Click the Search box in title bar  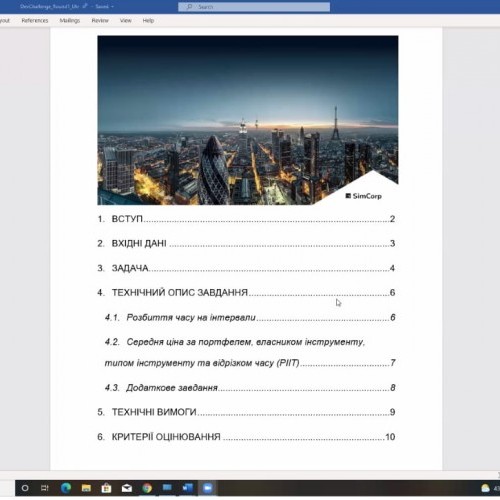point(254,7)
